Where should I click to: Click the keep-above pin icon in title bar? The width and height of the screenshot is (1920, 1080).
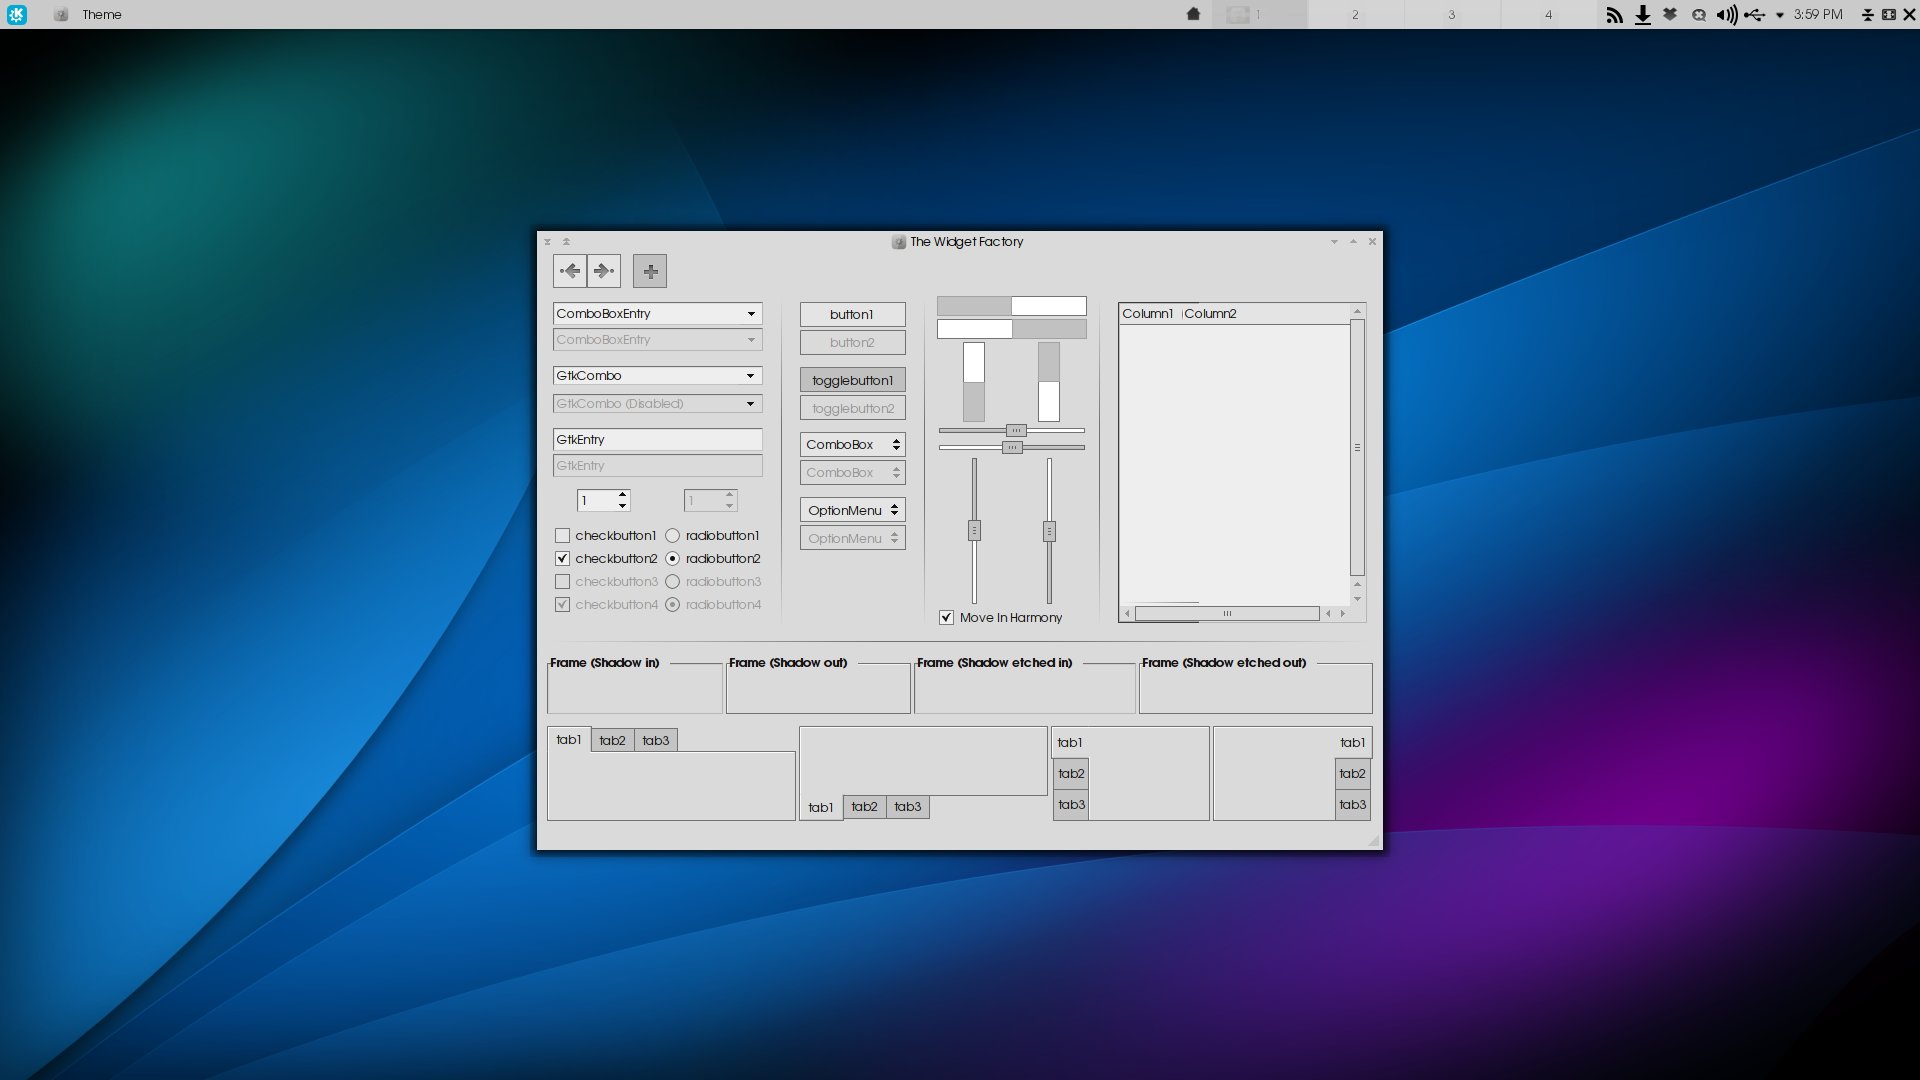pos(566,241)
